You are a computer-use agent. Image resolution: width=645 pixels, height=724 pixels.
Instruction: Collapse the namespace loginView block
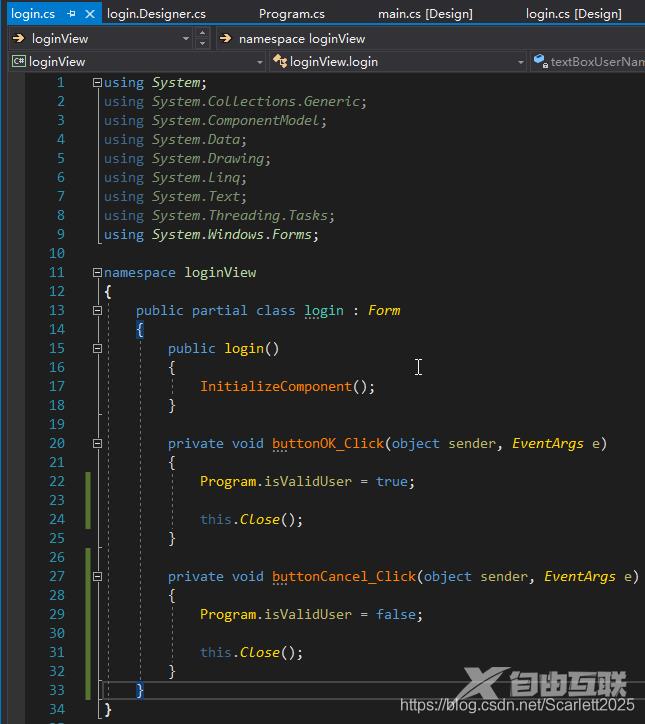[97, 272]
